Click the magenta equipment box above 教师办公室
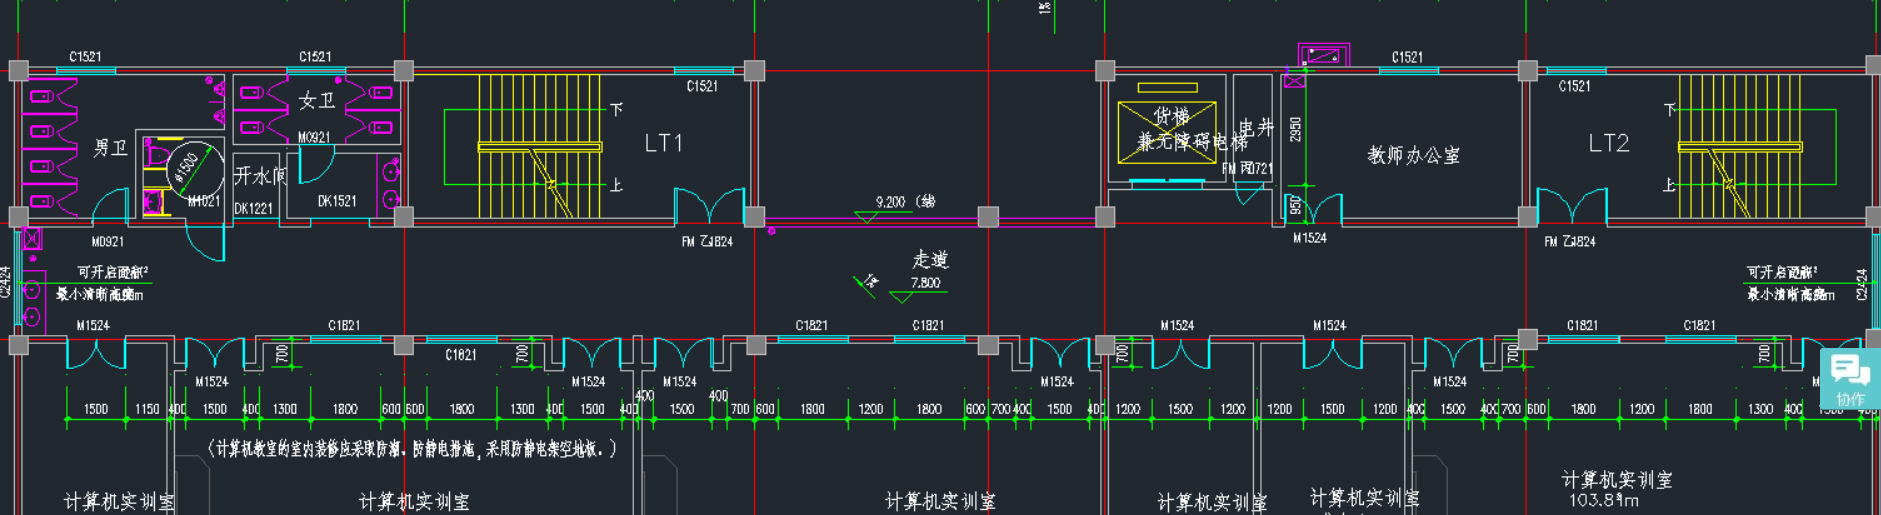 [x=1324, y=56]
